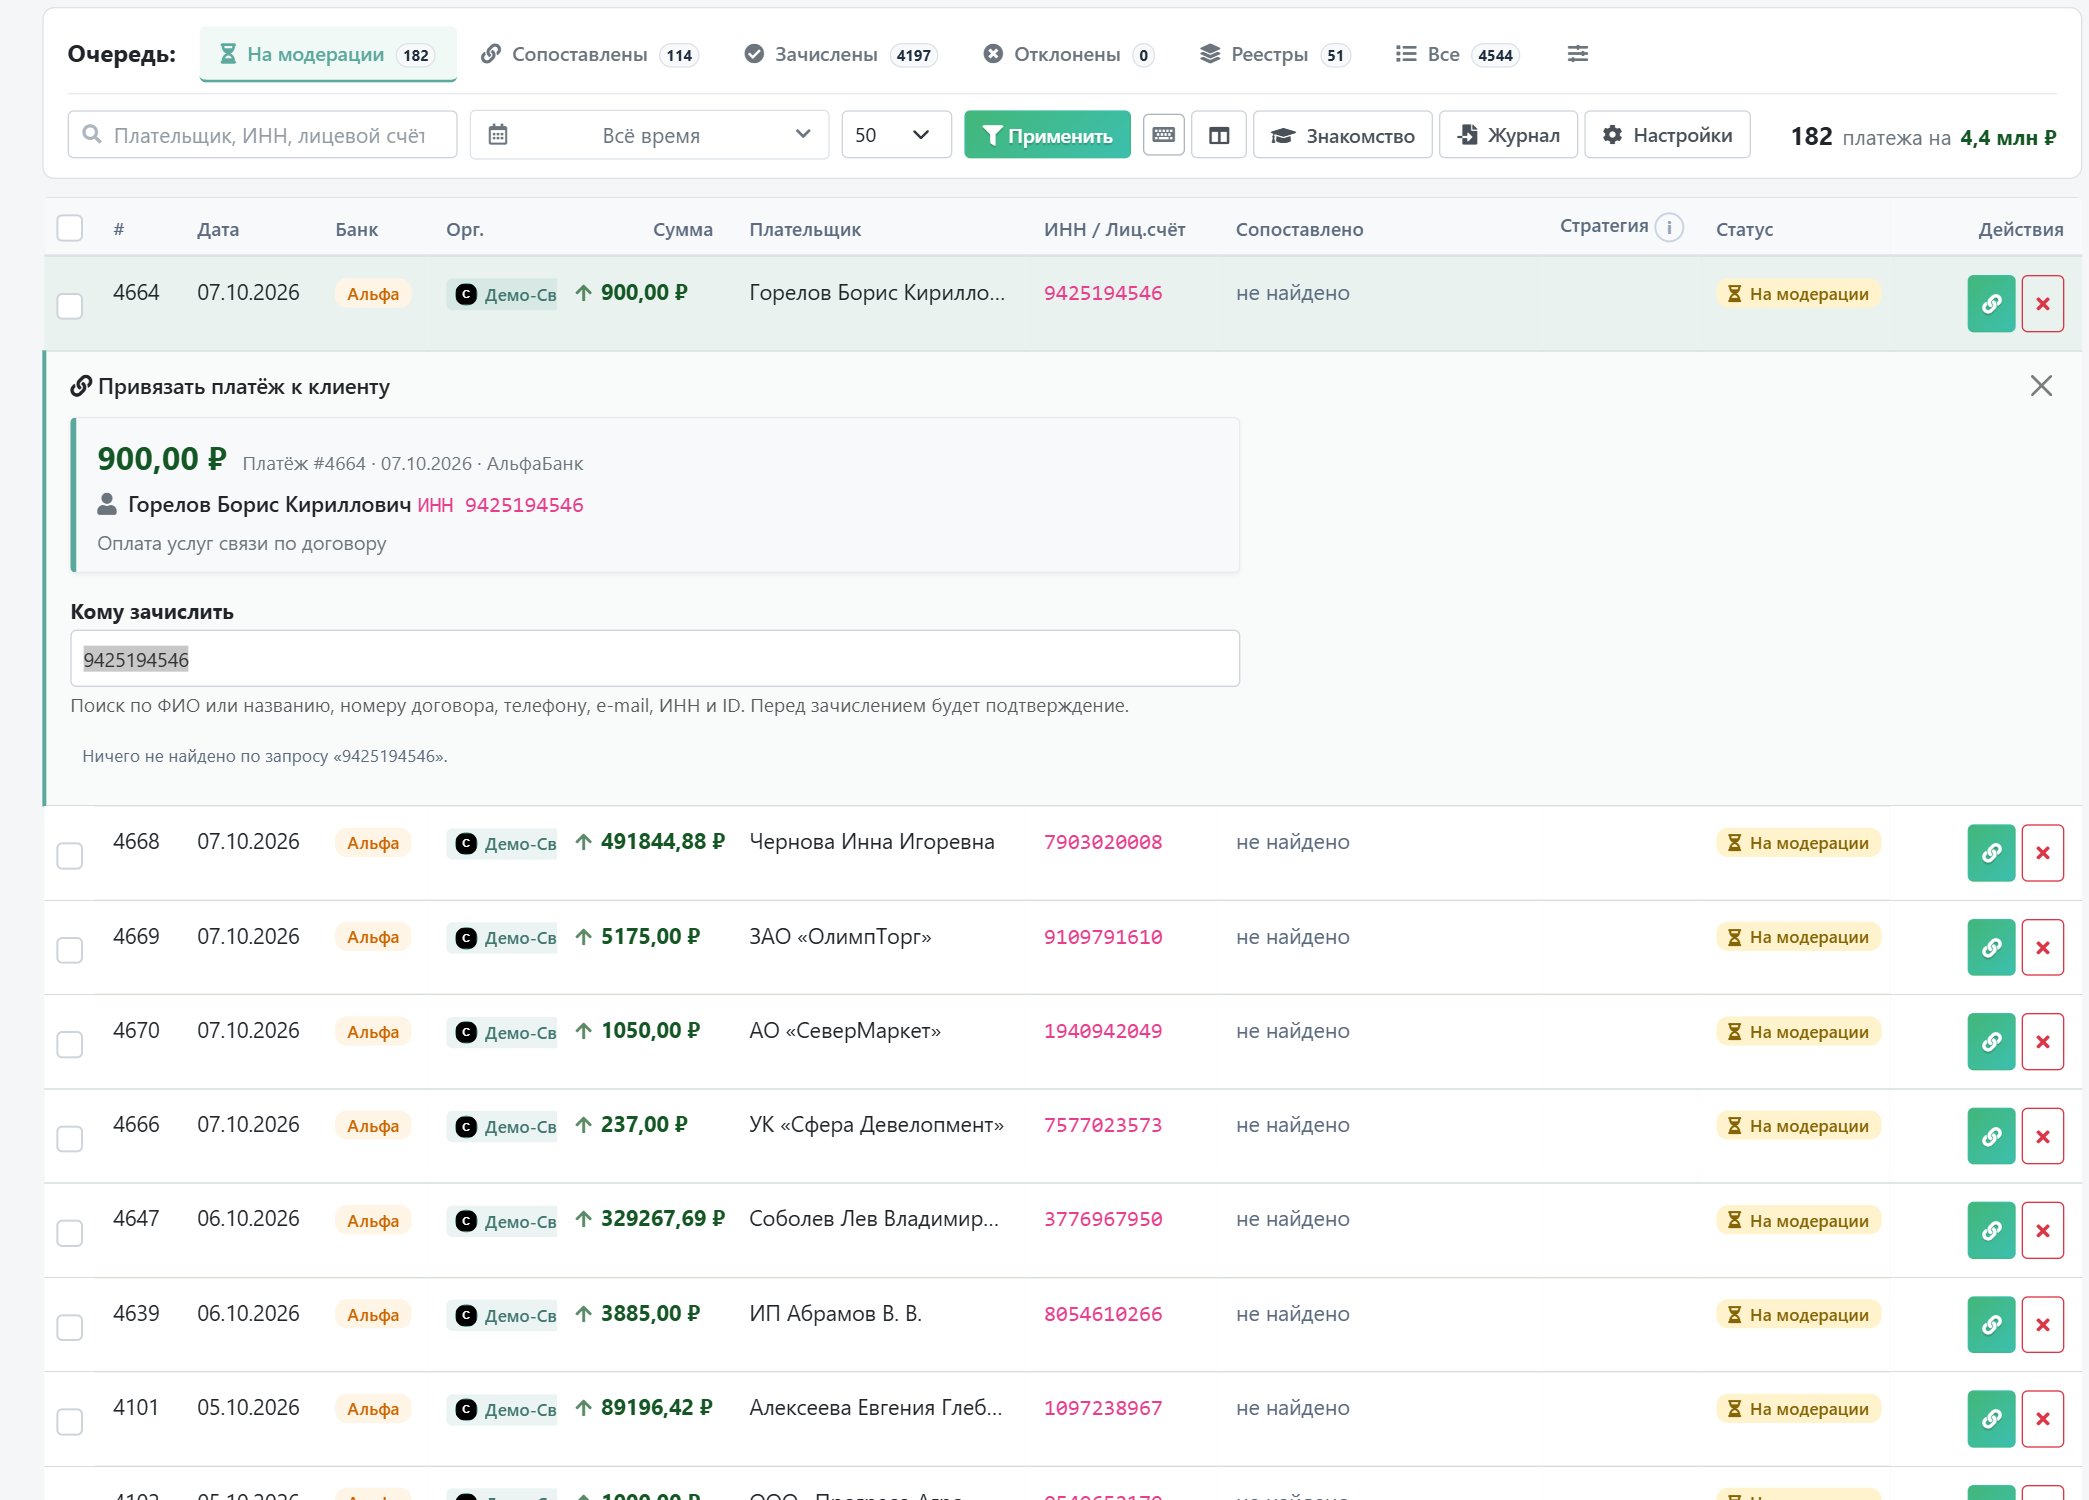Focus the Плательщик, ИНН search field
The height and width of the screenshot is (1500, 2089).
263,135
